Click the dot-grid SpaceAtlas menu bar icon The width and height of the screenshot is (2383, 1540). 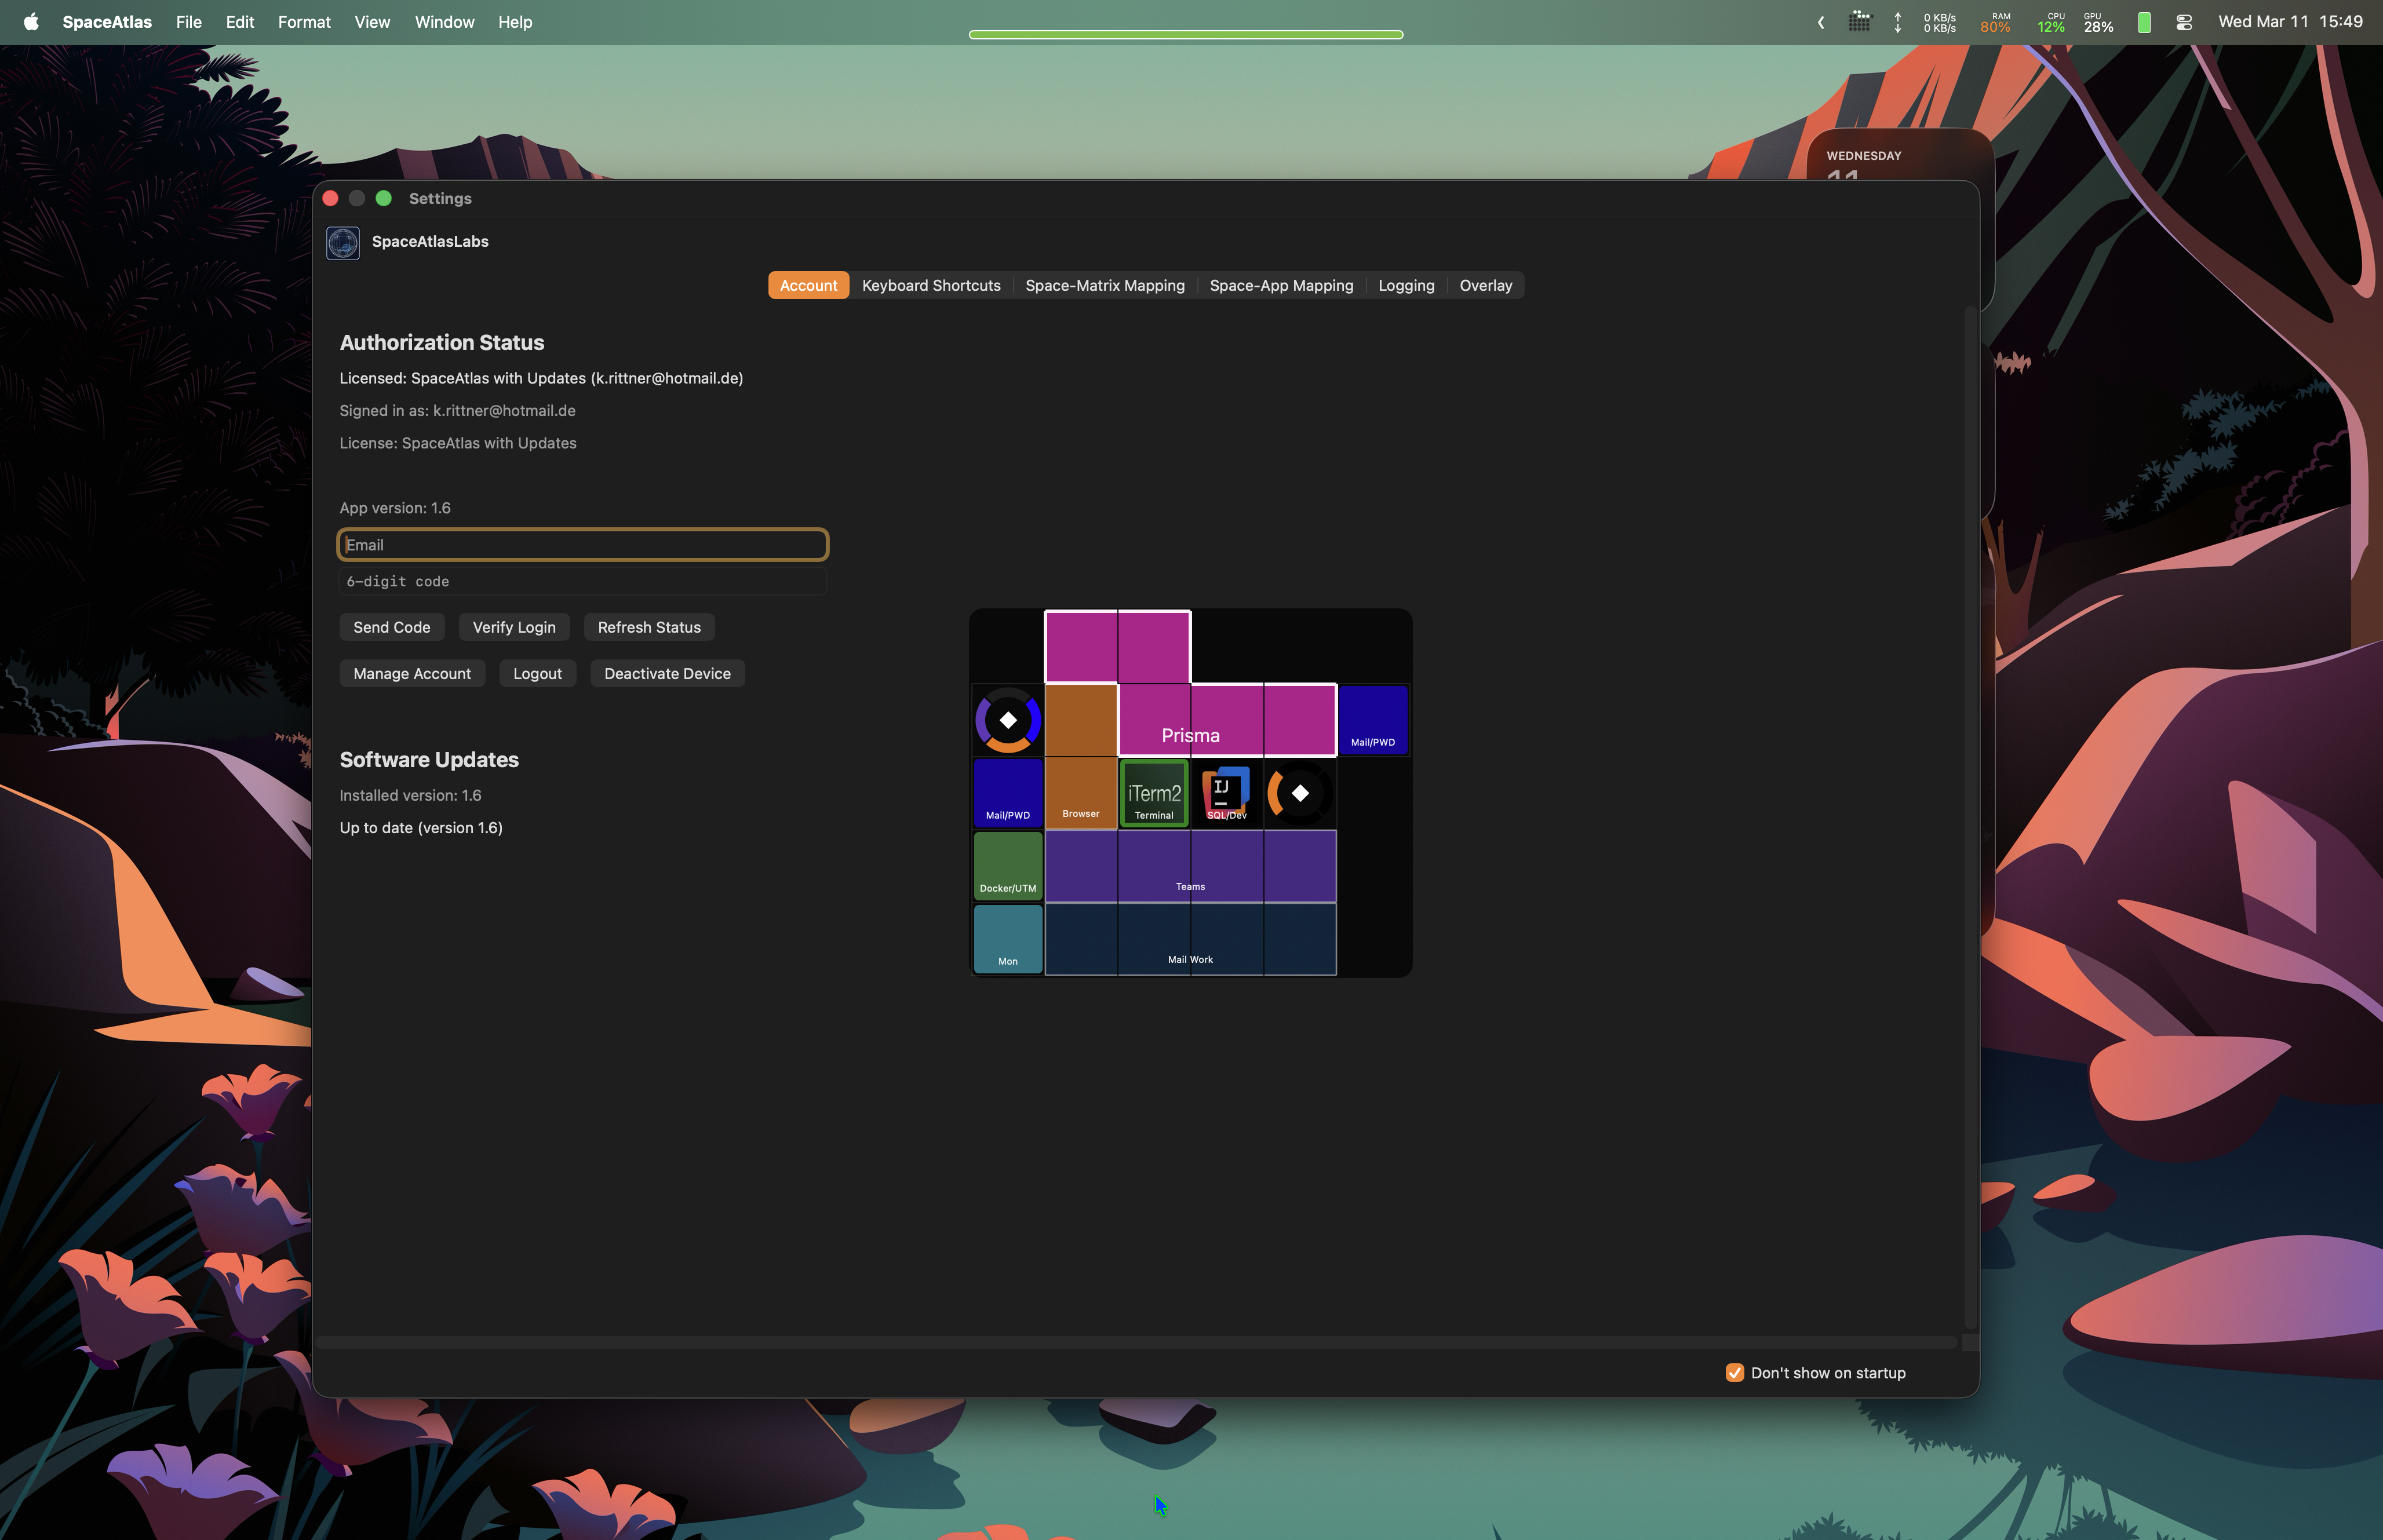(1859, 22)
